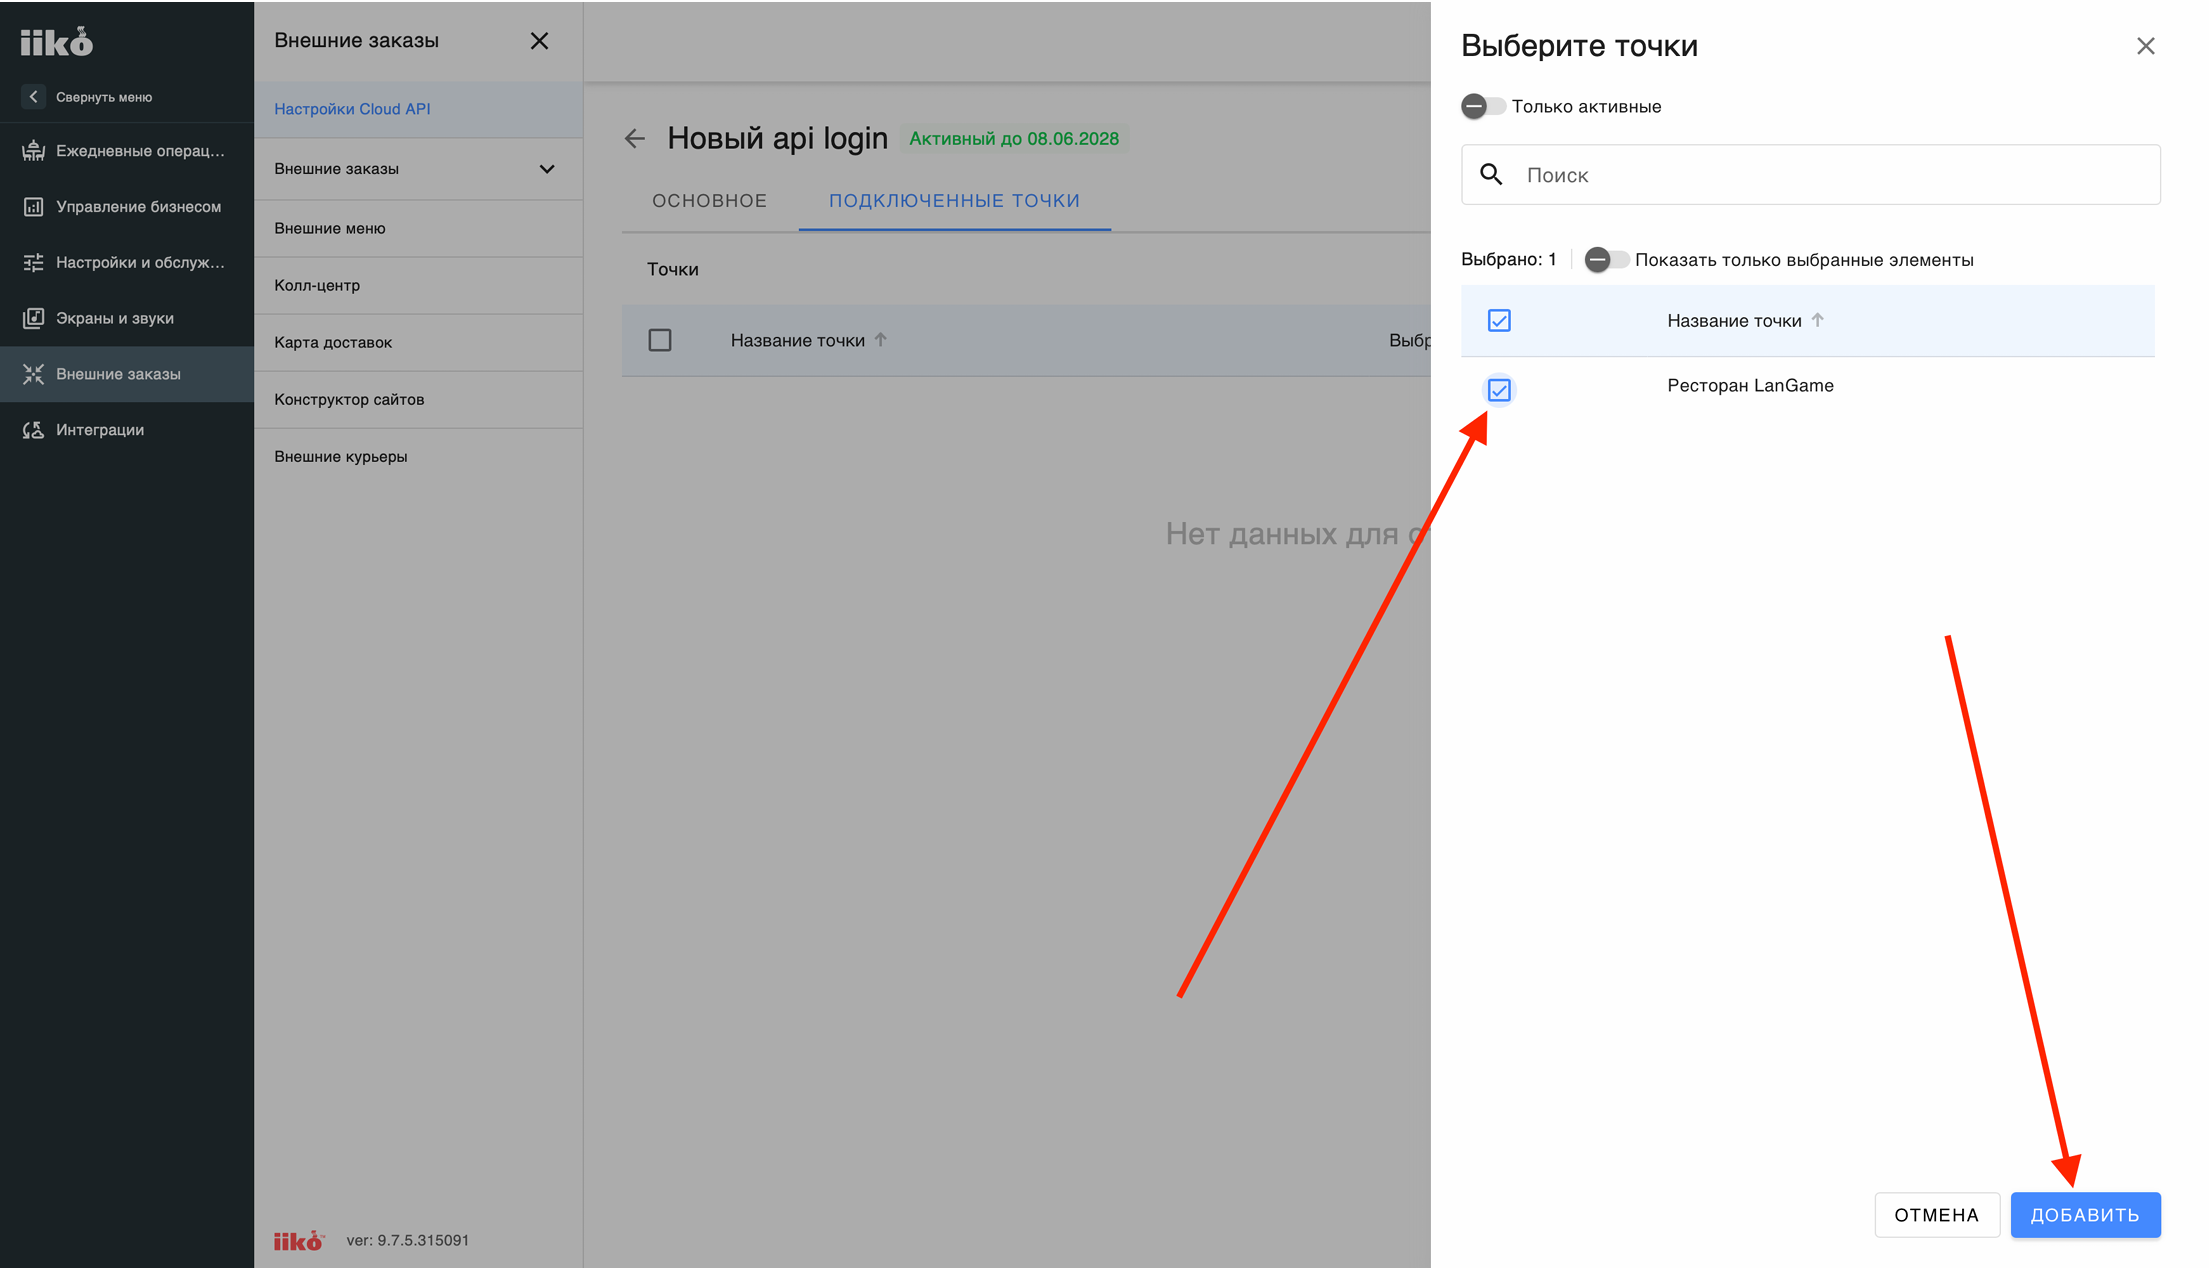The width and height of the screenshot is (2209, 1268).
Task: Click the iiko logo at top left
Action: [x=57, y=41]
